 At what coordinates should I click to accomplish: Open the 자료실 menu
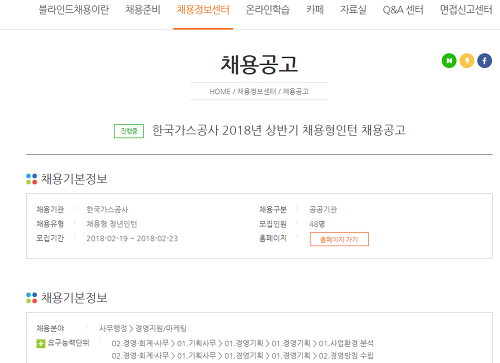coord(353,10)
